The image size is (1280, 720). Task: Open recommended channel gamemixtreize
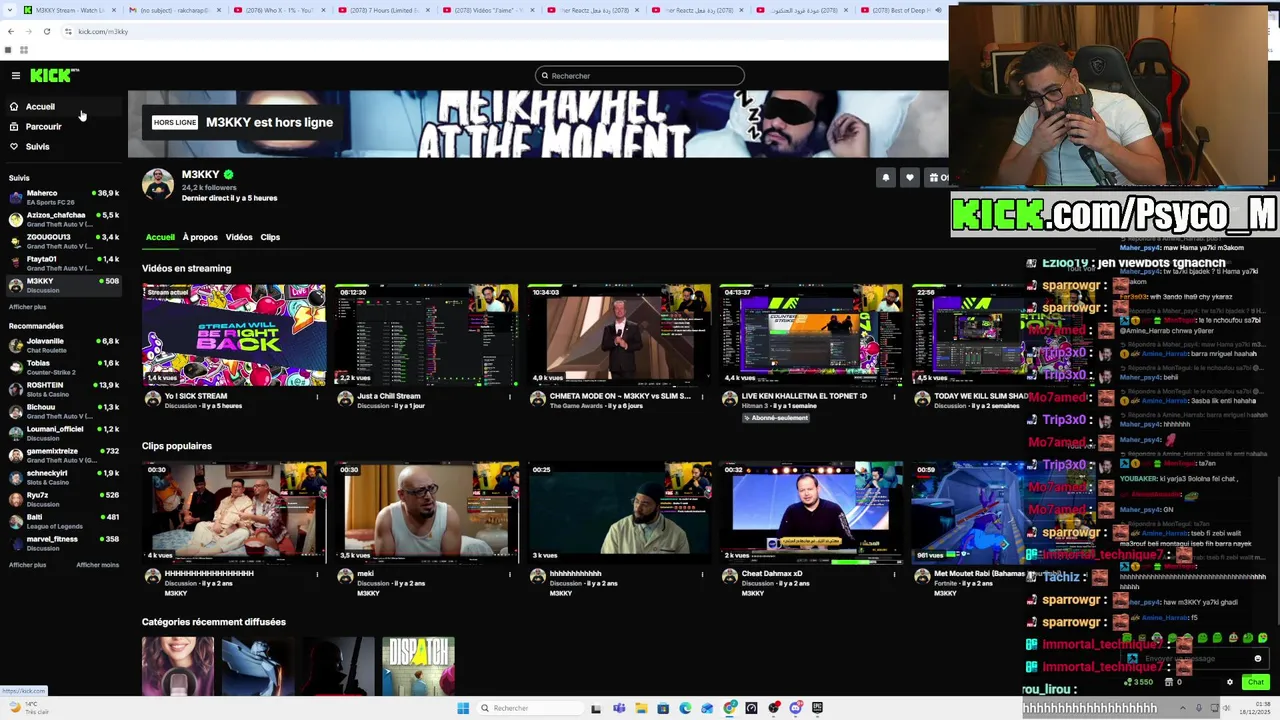click(62, 455)
